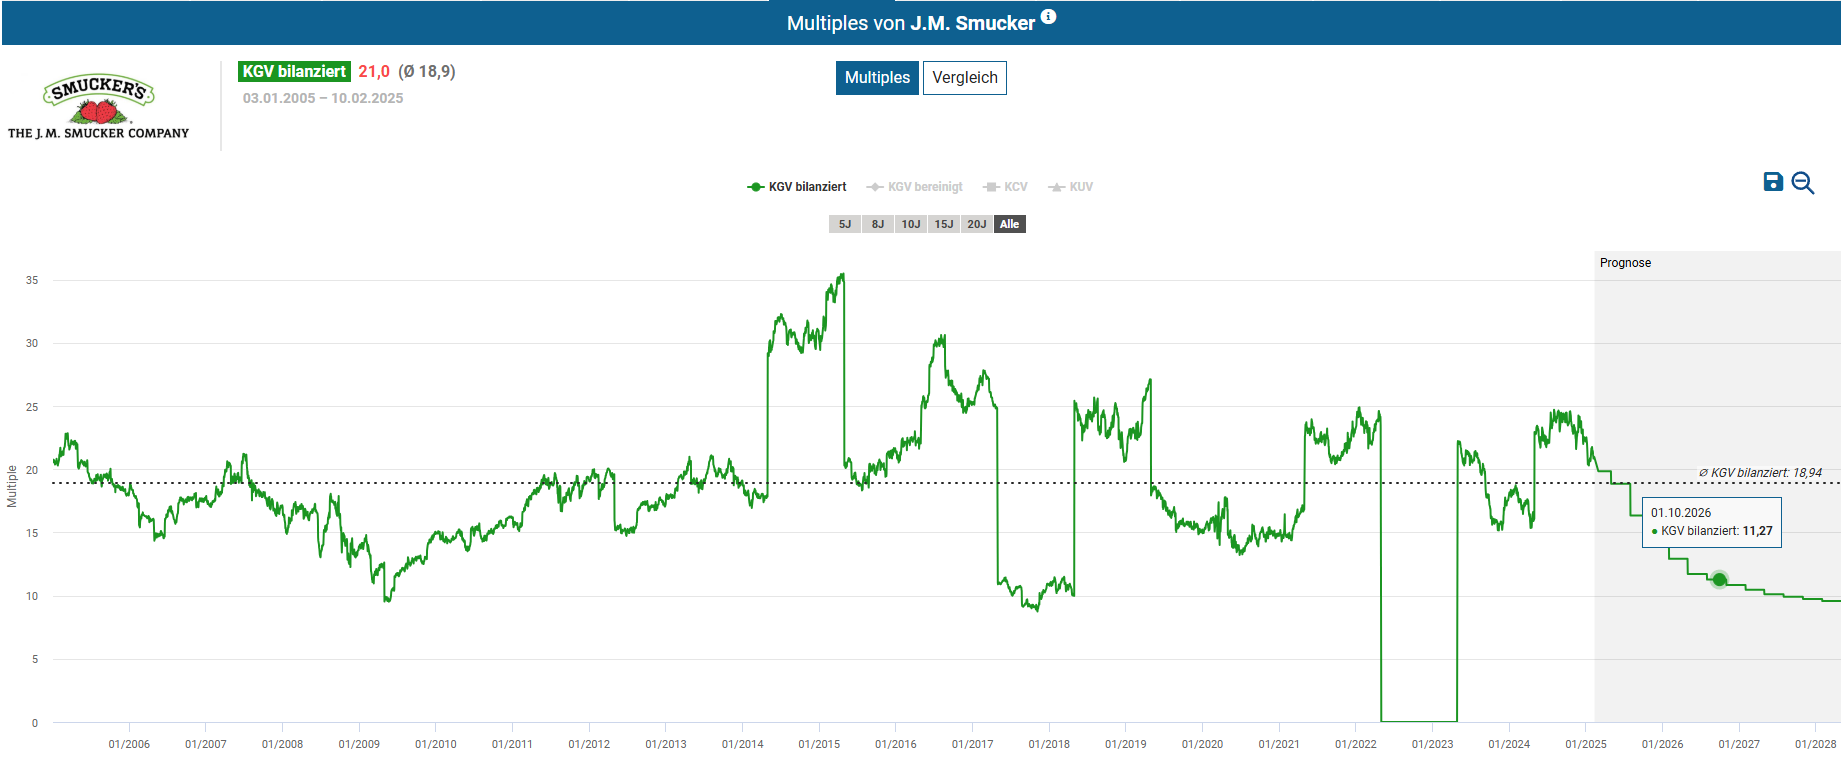The image size is (1846, 768).
Task: Enable the KUV legend series
Action: click(x=1070, y=187)
